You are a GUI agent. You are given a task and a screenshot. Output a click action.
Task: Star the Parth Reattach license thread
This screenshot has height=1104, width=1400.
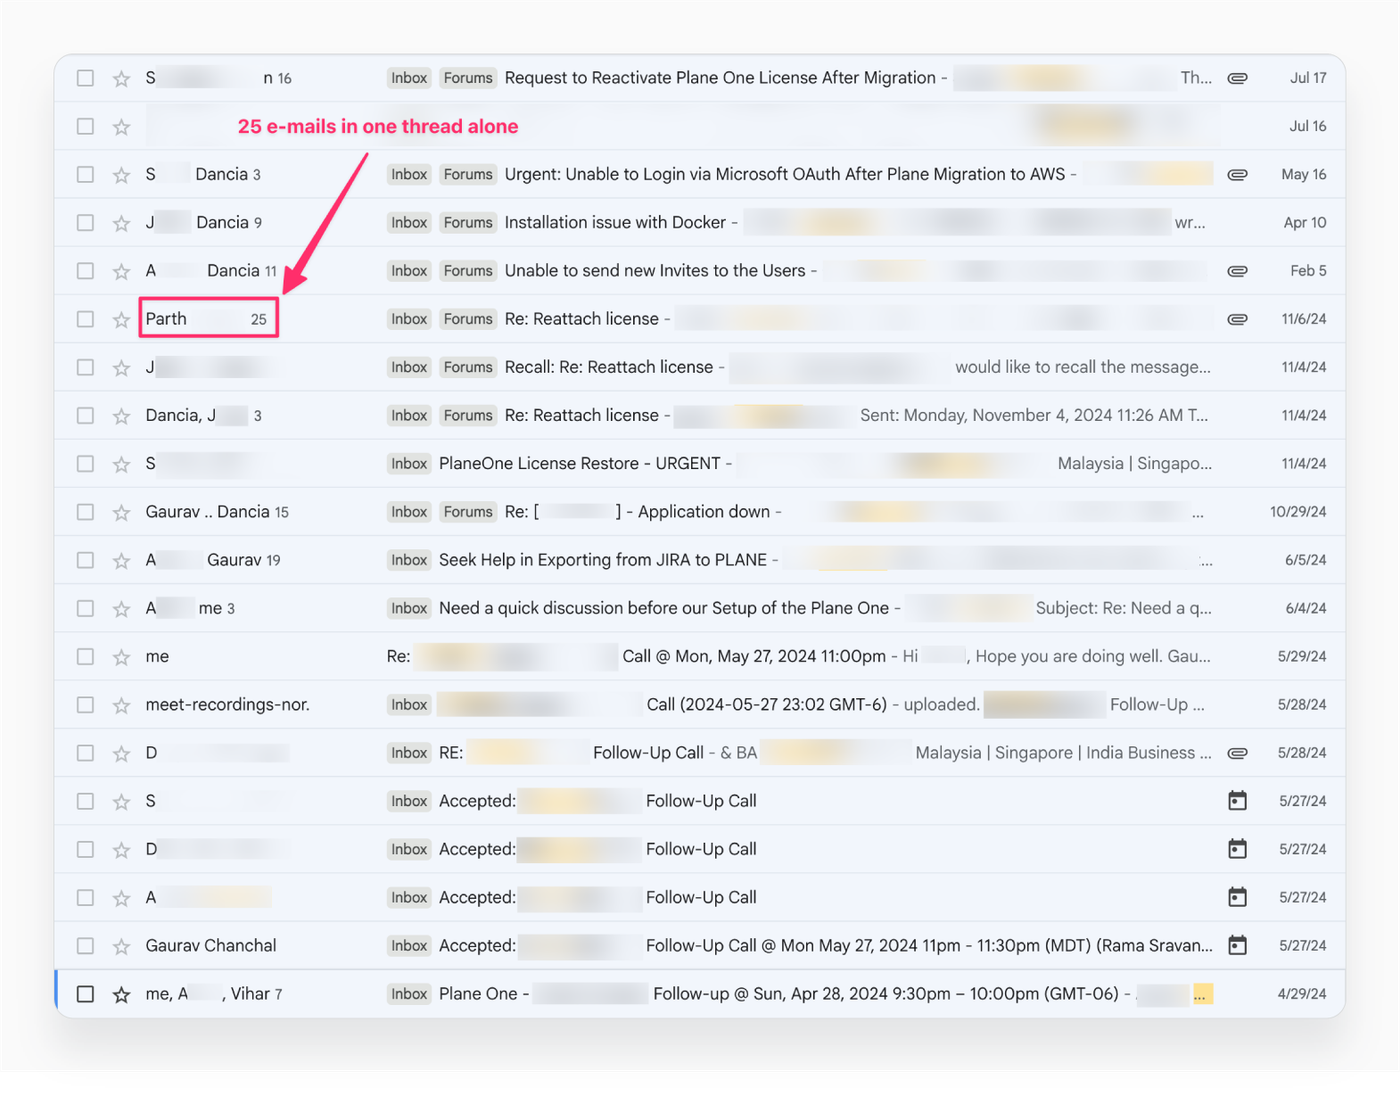pyautogui.click(x=121, y=320)
